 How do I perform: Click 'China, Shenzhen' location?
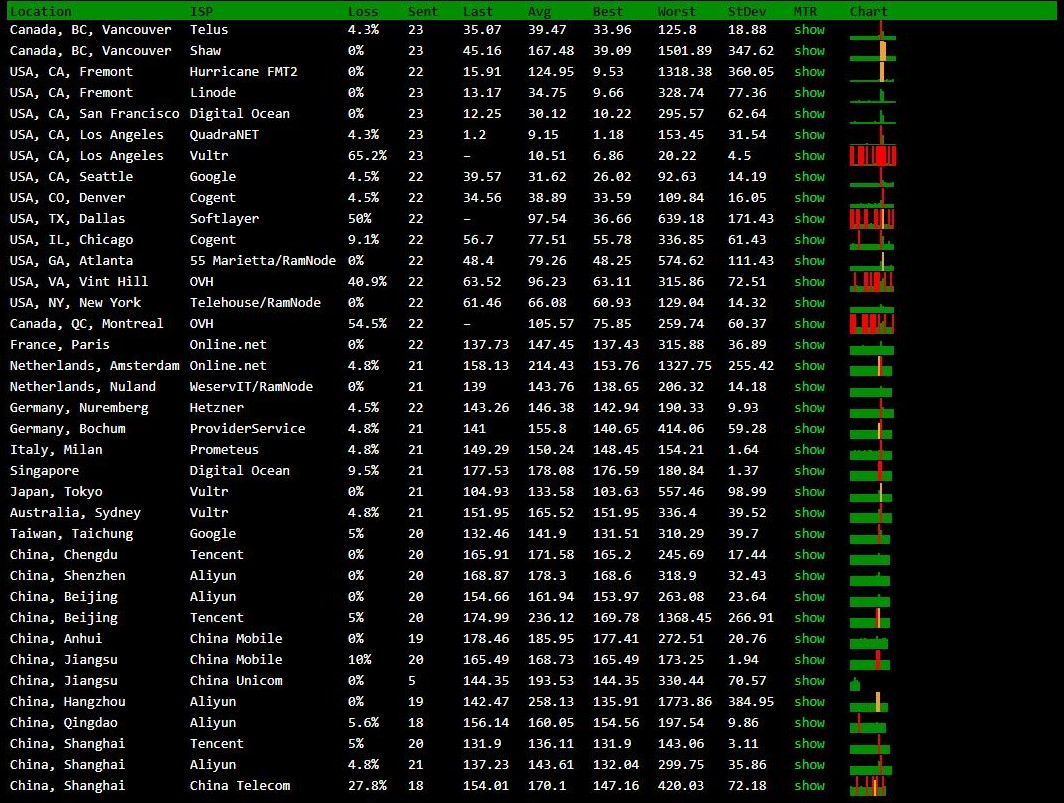tap(67, 576)
